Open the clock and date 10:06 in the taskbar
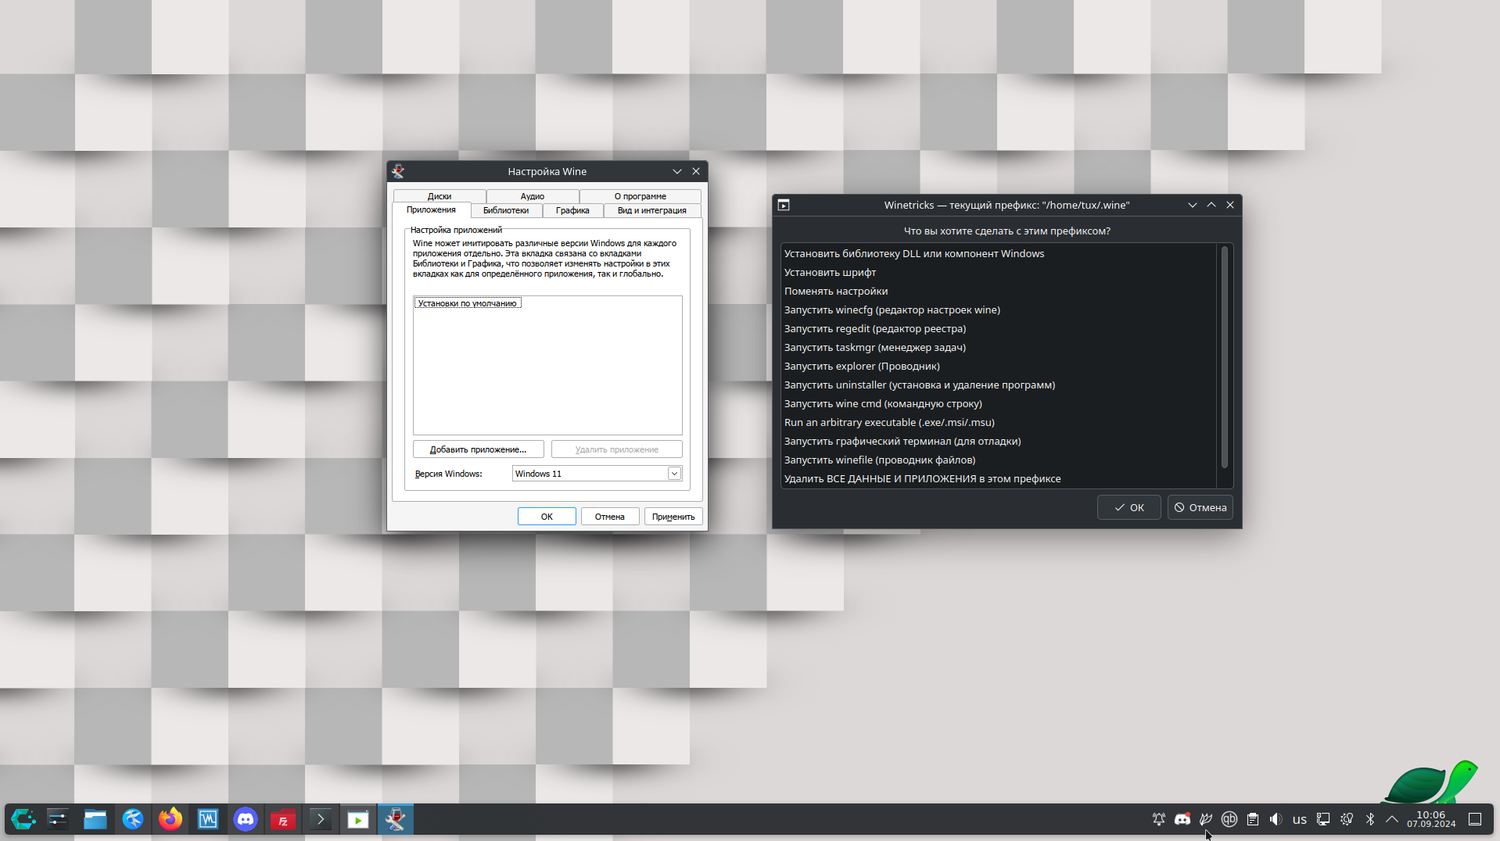 (x=1431, y=819)
